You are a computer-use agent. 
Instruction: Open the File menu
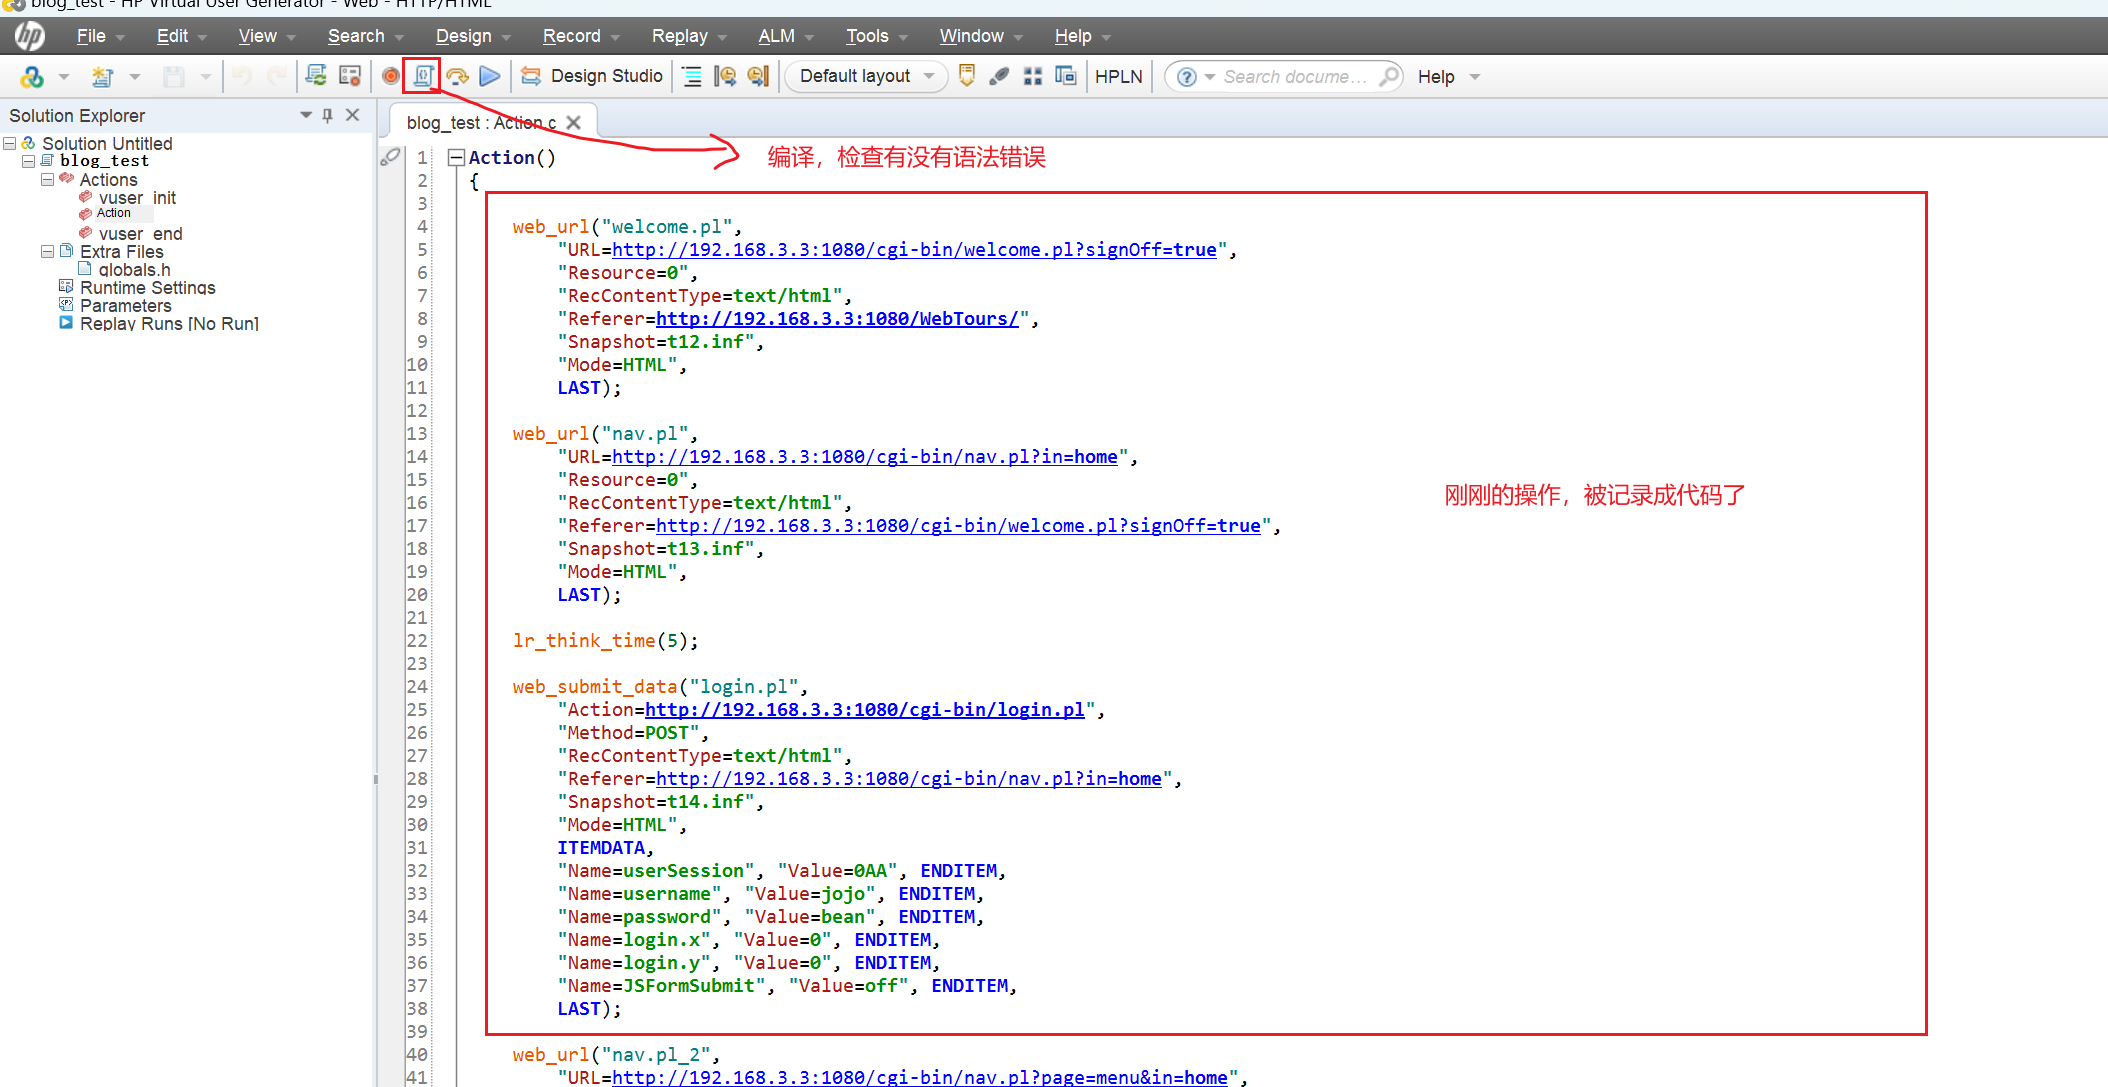(x=99, y=36)
